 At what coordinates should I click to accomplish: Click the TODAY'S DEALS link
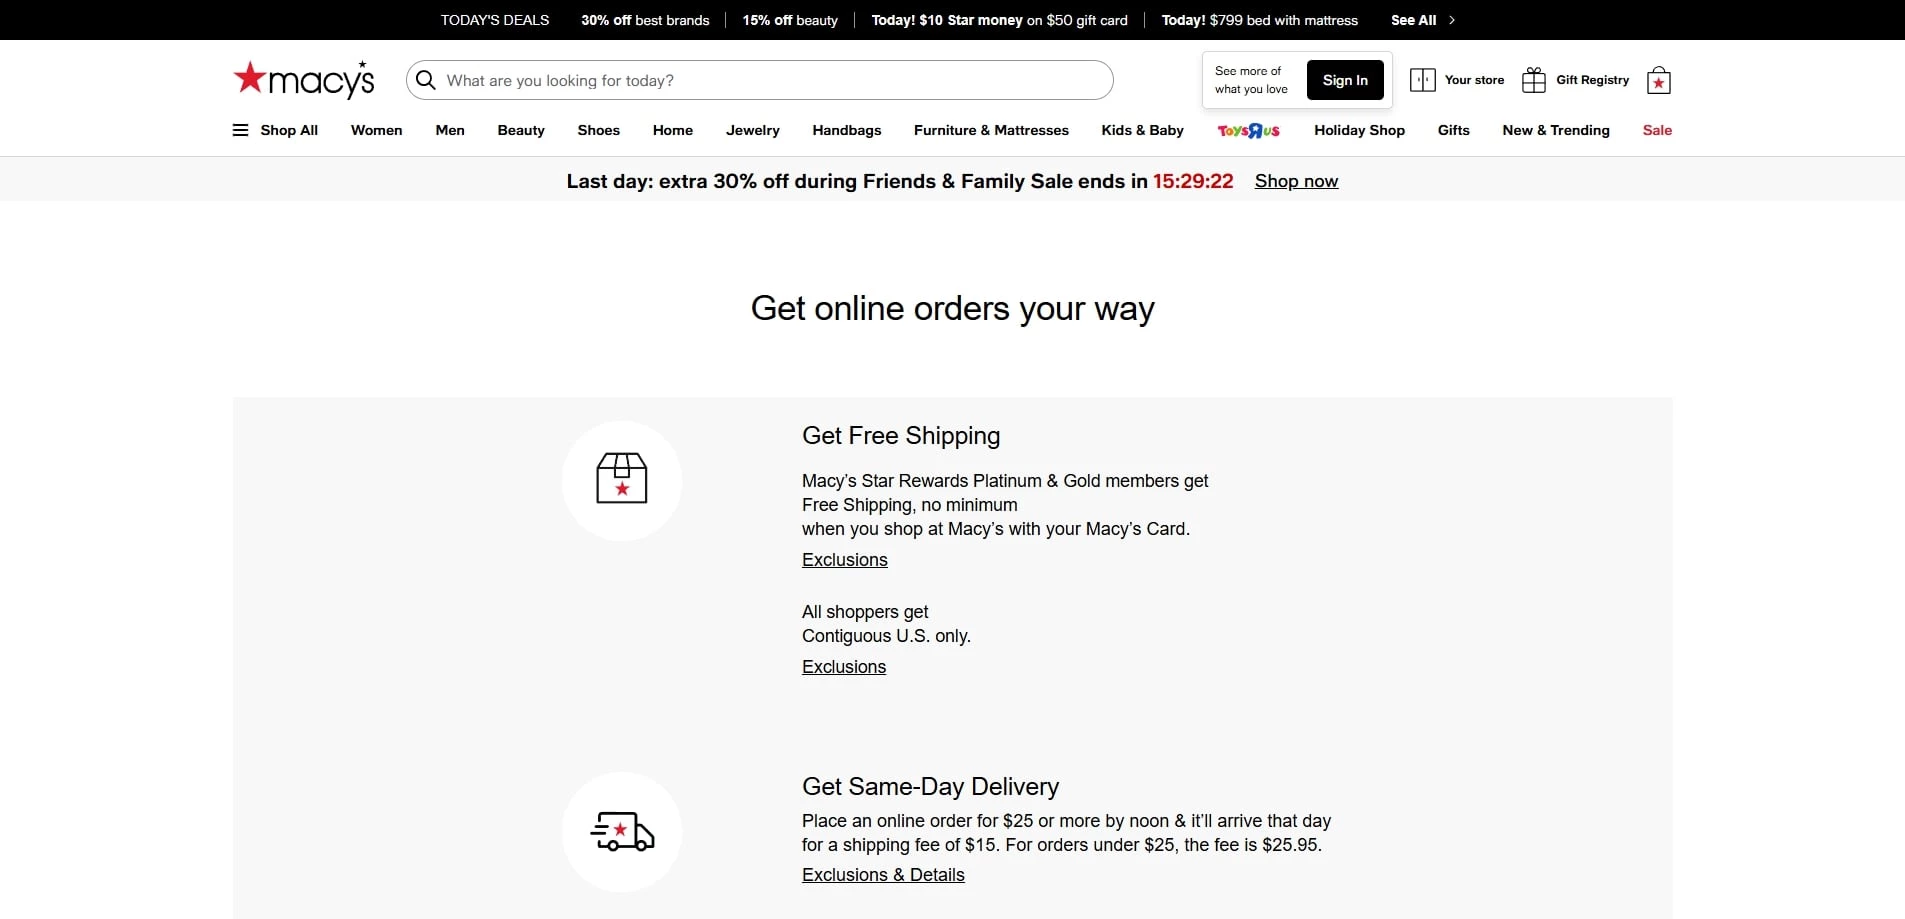click(x=494, y=20)
